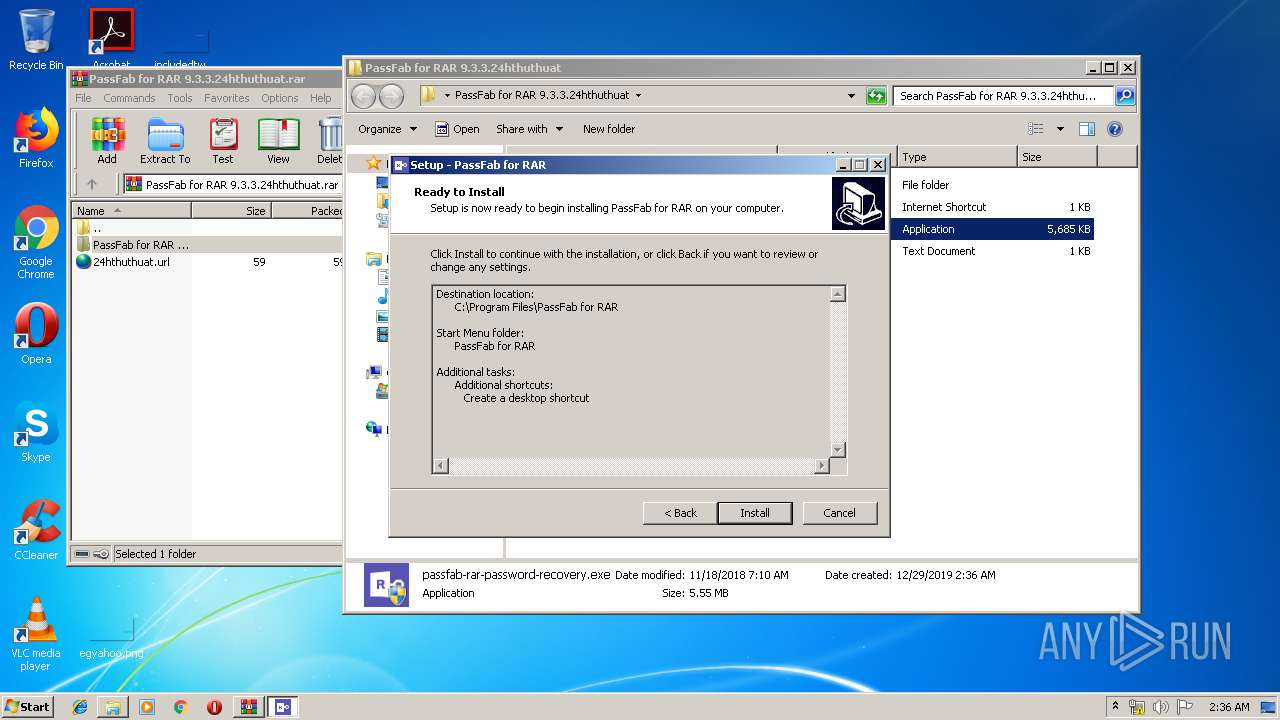Open VLC media player desktop shortcut
The width and height of the screenshot is (1280, 720).
[36, 634]
